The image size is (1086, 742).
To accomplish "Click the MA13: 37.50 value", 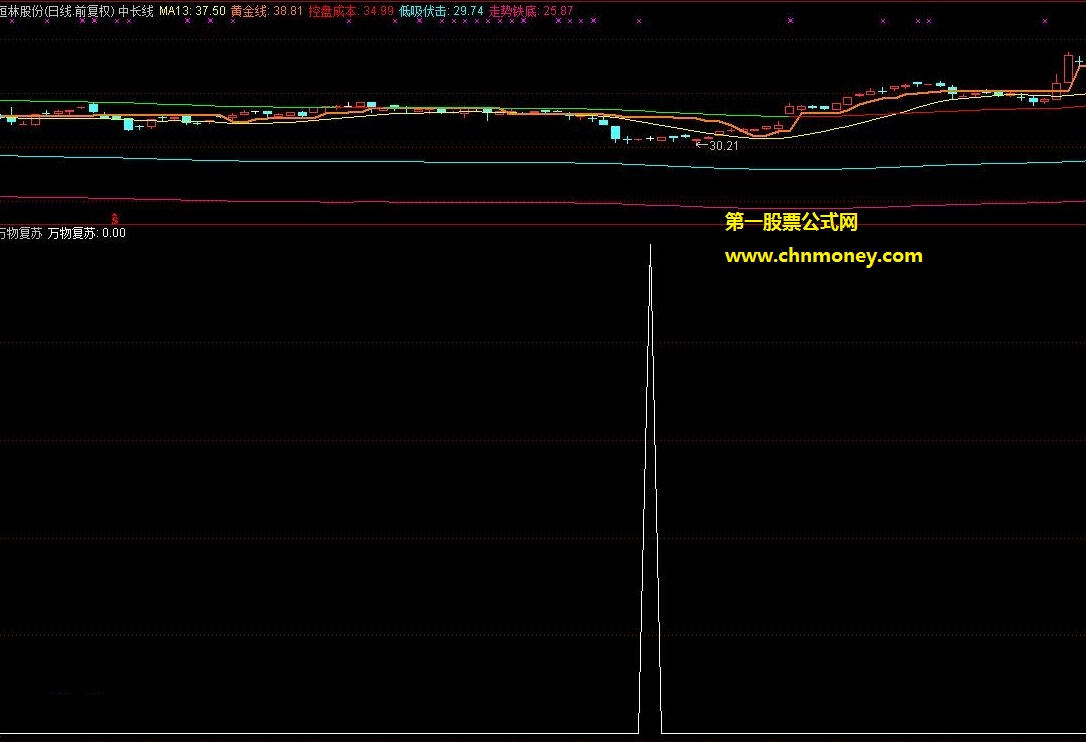I will (193, 11).
